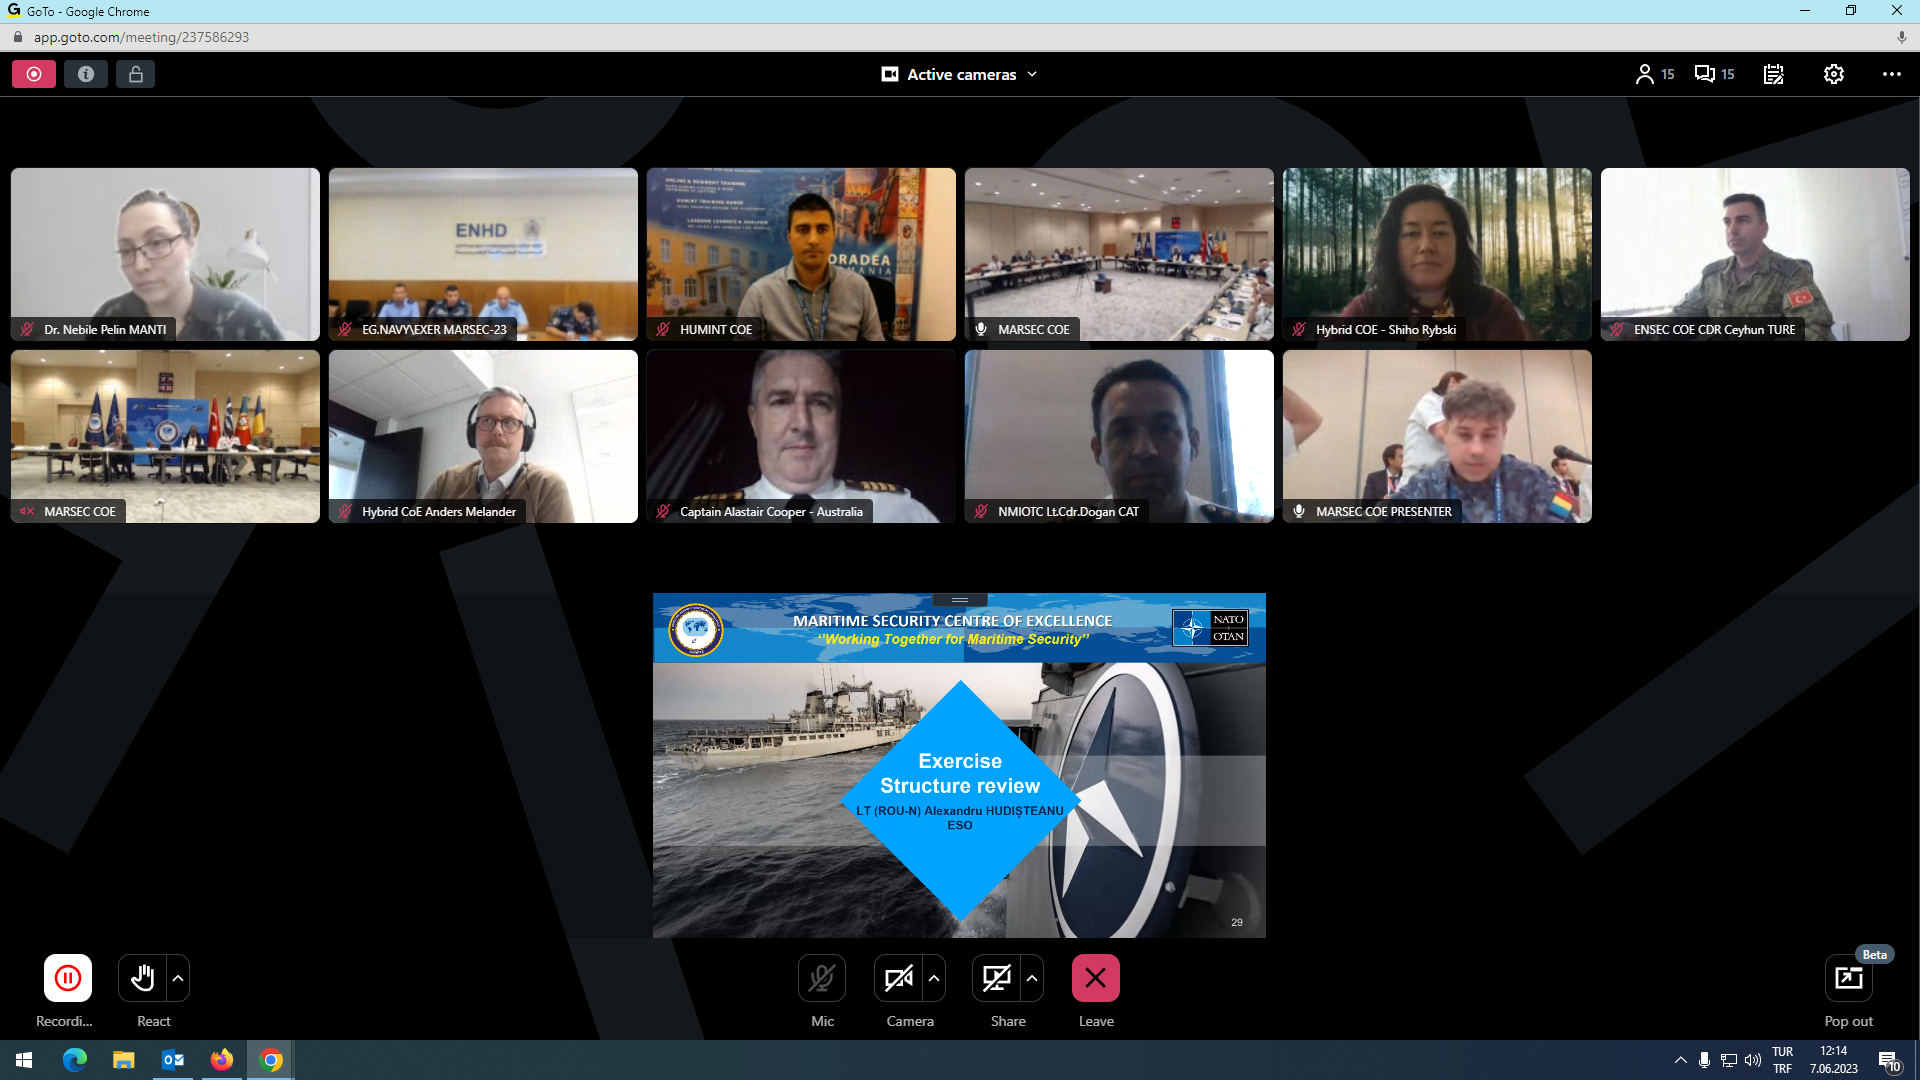Leave the meeting with the red button
The height and width of the screenshot is (1080, 1920).
tap(1096, 978)
